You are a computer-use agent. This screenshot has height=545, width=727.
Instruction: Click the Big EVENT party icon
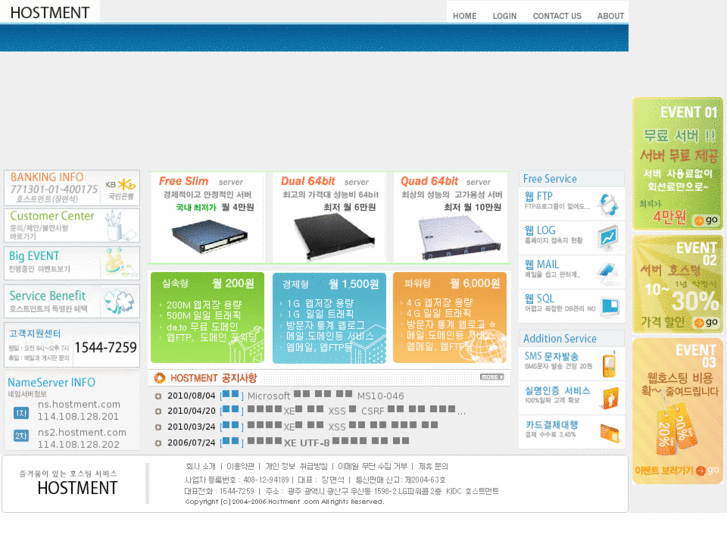(119, 263)
